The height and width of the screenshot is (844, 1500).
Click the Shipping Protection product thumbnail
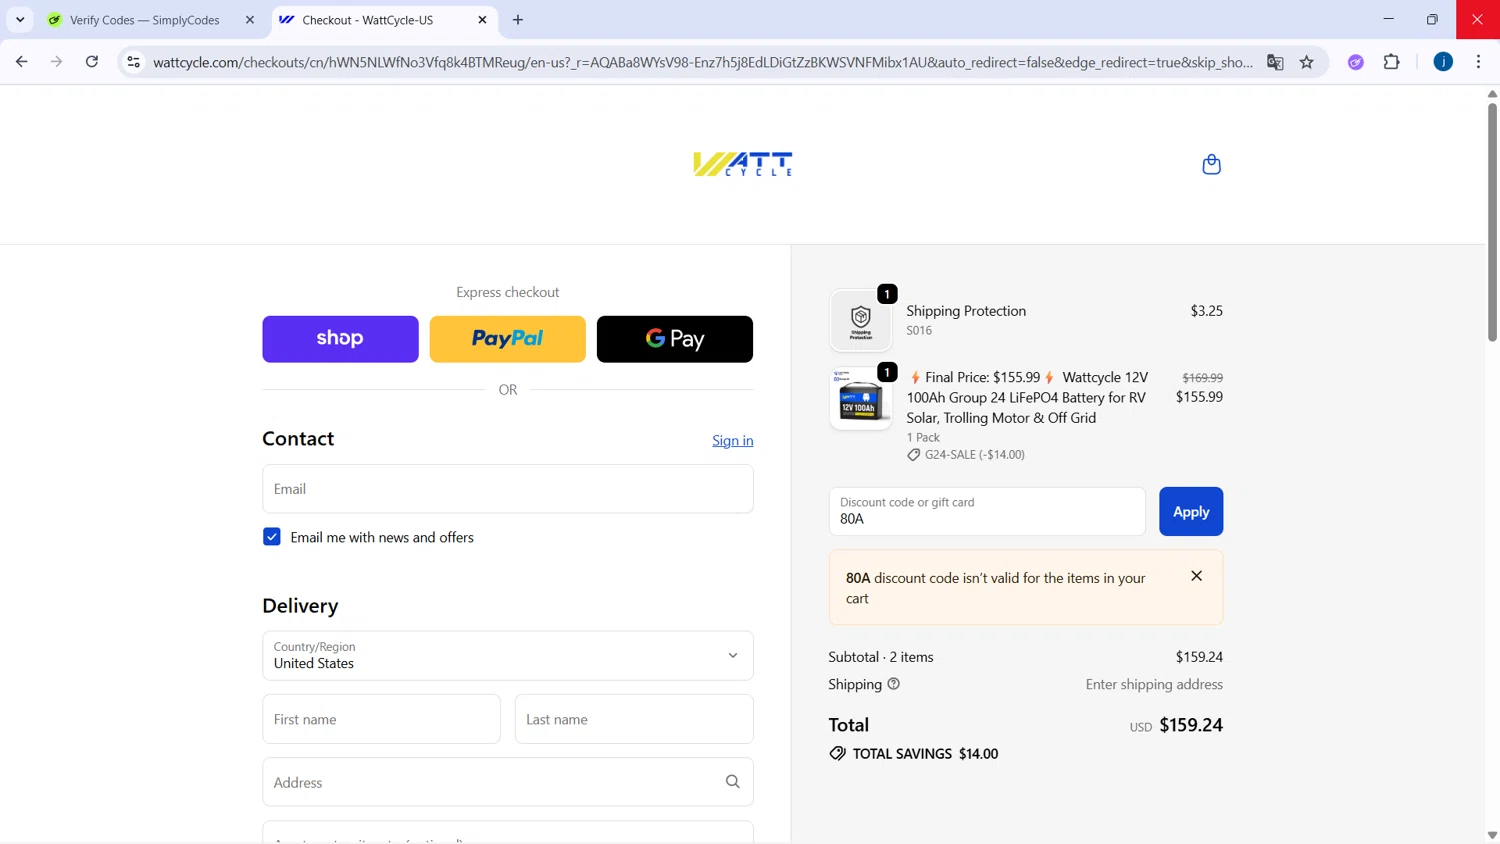pos(861,320)
